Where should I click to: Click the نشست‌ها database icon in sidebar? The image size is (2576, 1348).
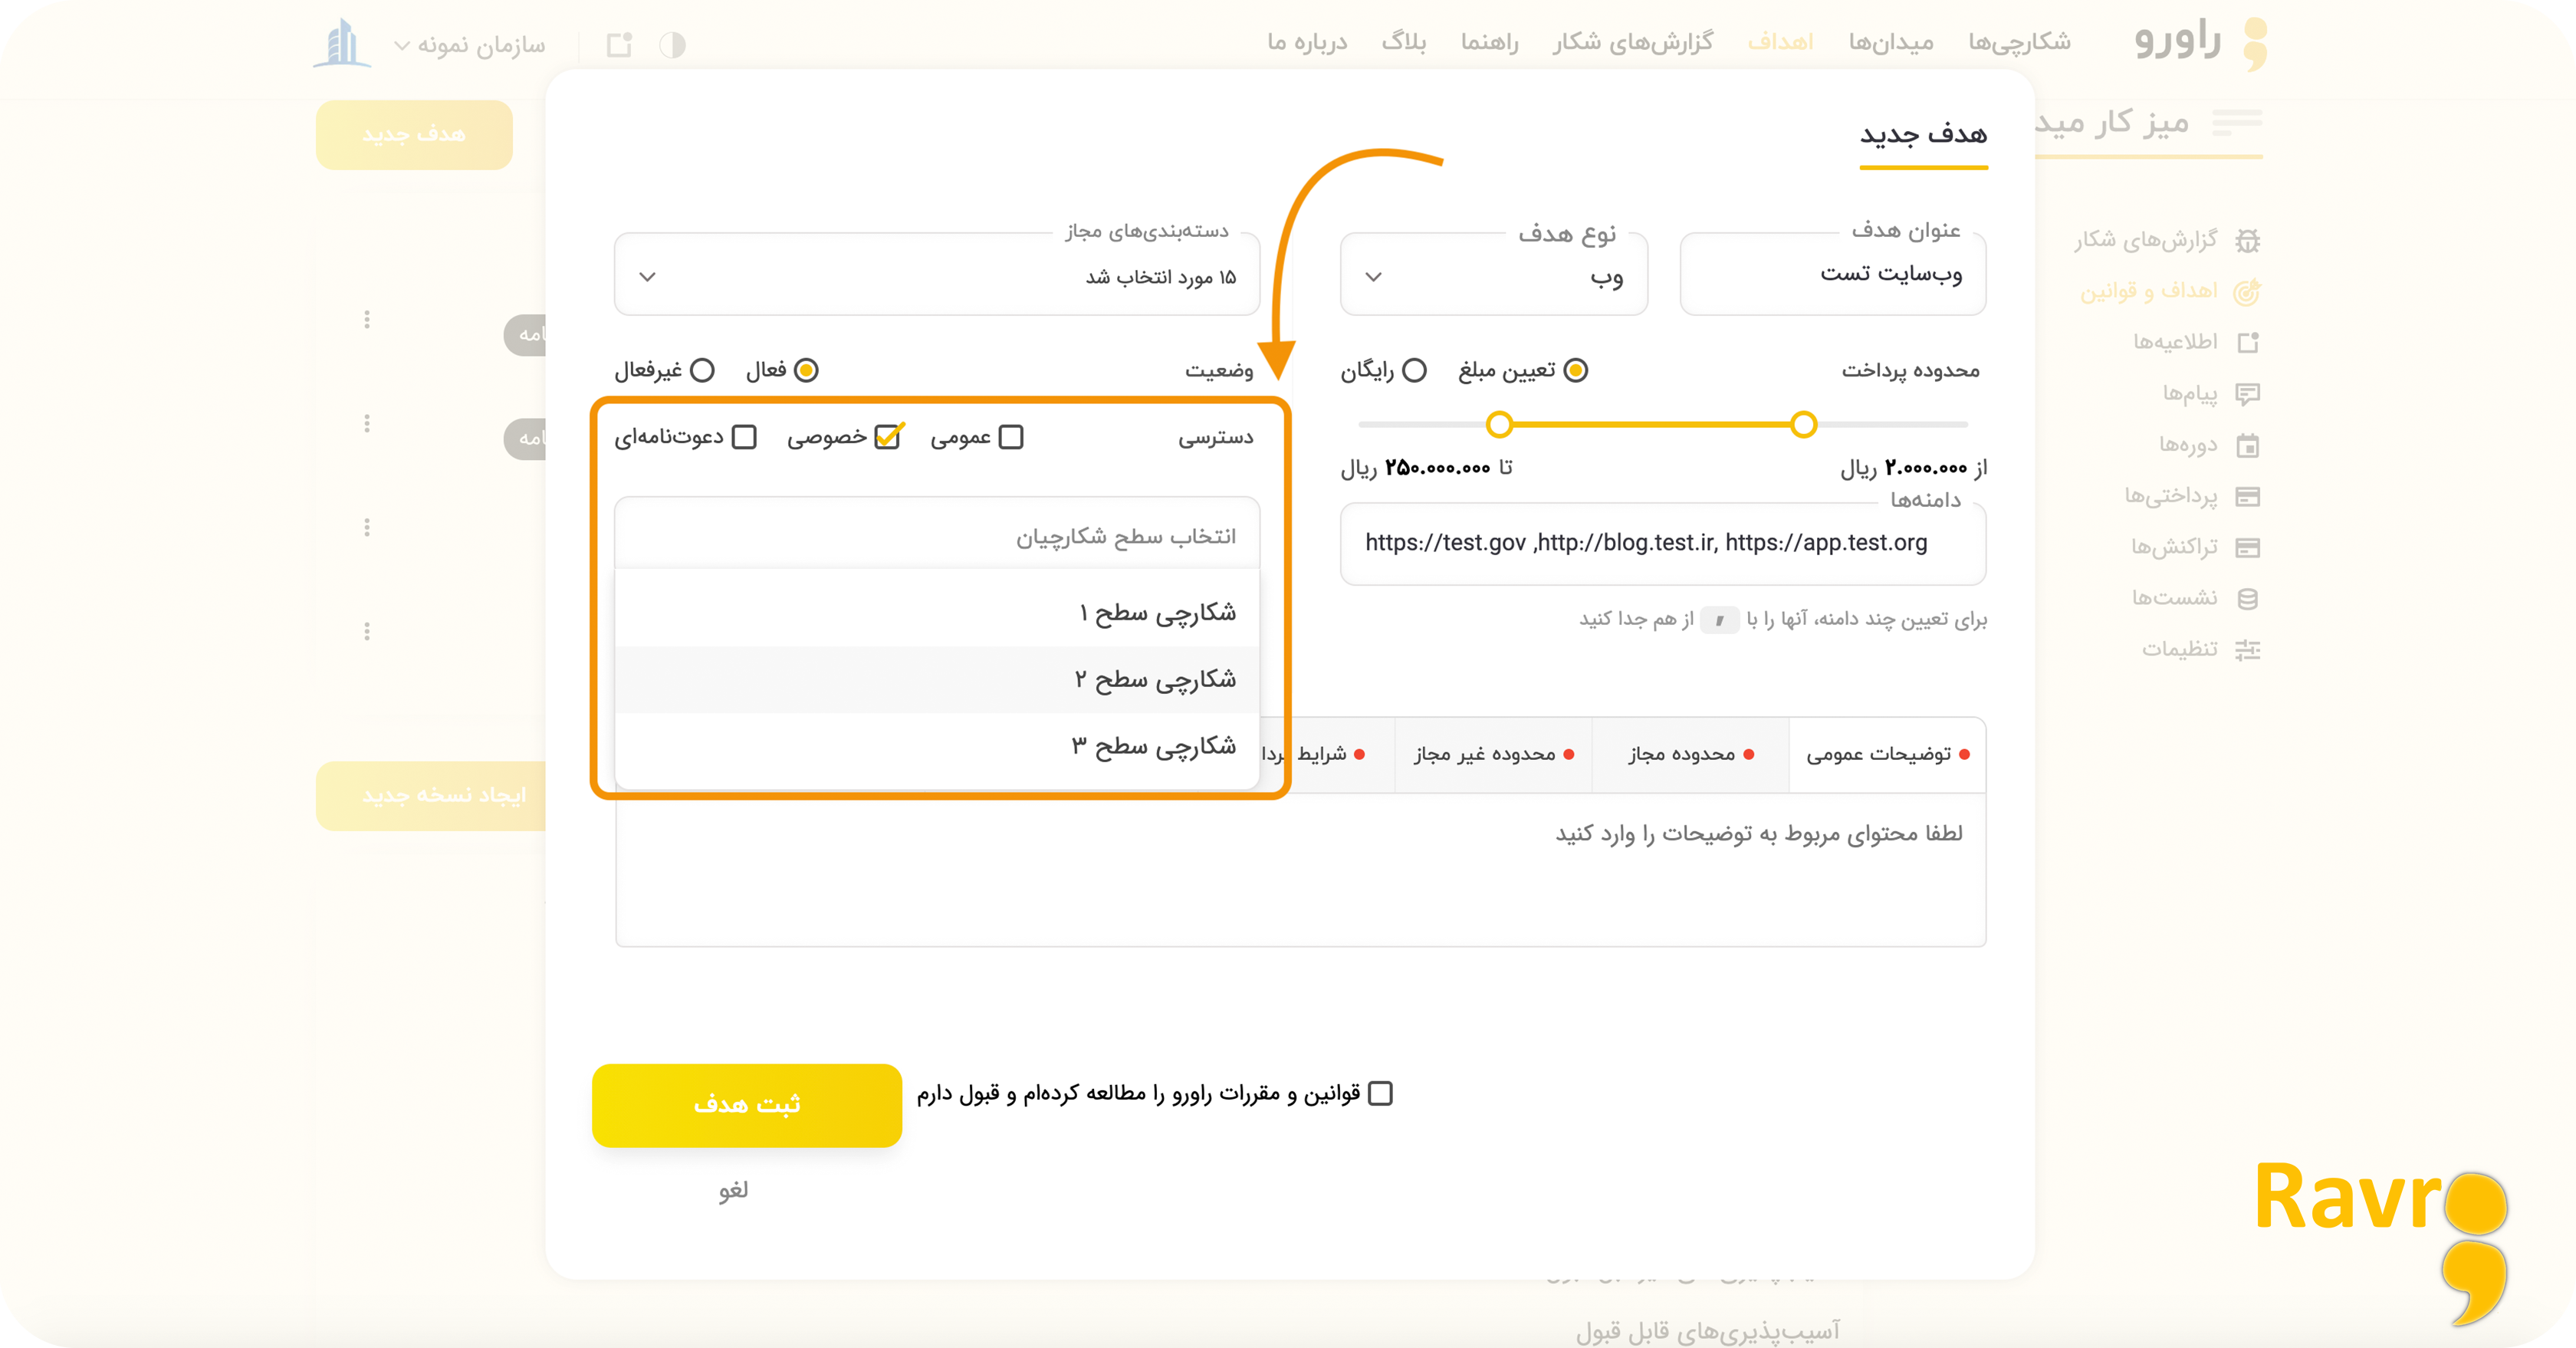point(2248,598)
